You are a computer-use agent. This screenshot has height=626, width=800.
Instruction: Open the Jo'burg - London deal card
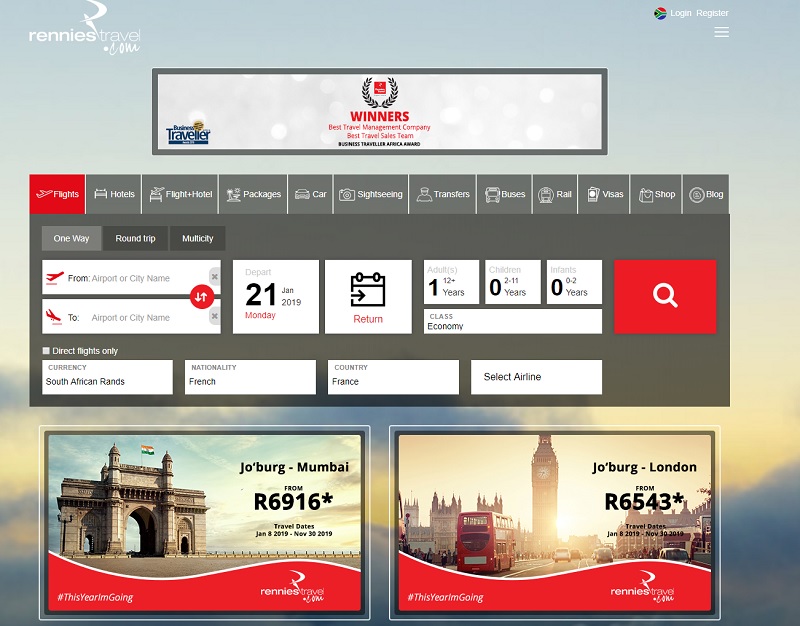(x=555, y=523)
